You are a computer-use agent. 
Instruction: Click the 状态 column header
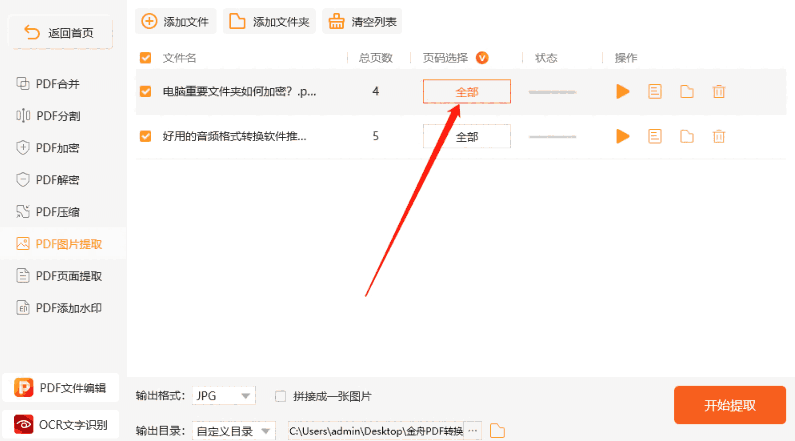point(547,58)
